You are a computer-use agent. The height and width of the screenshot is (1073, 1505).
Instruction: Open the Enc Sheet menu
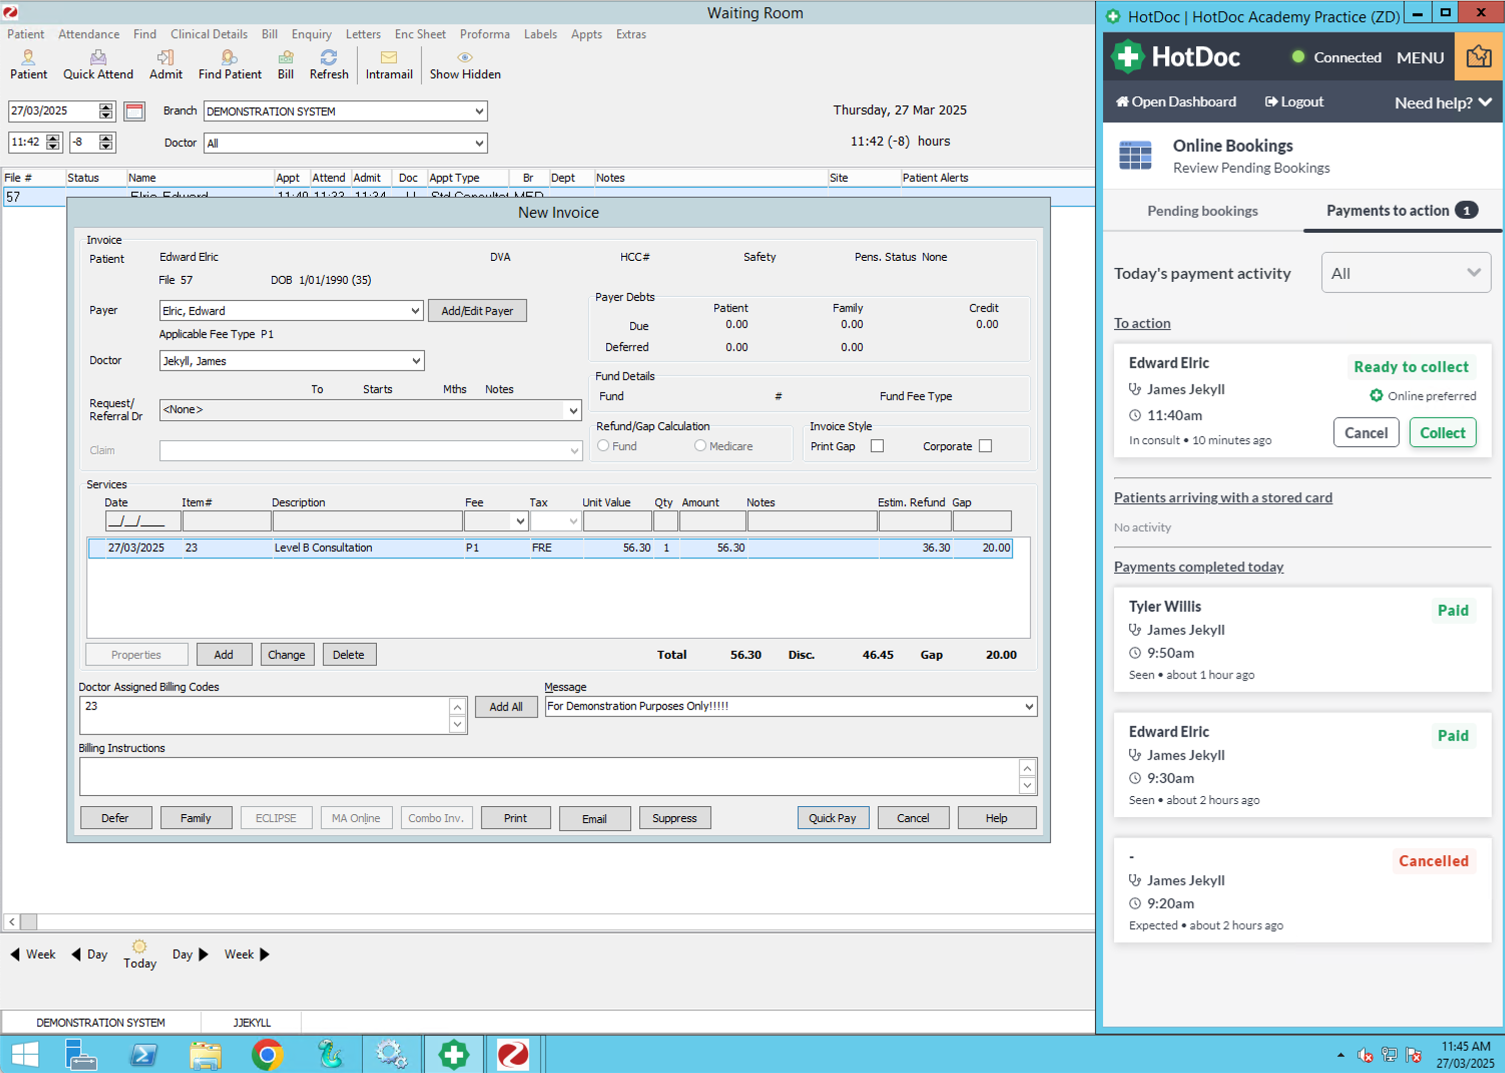pos(420,34)
